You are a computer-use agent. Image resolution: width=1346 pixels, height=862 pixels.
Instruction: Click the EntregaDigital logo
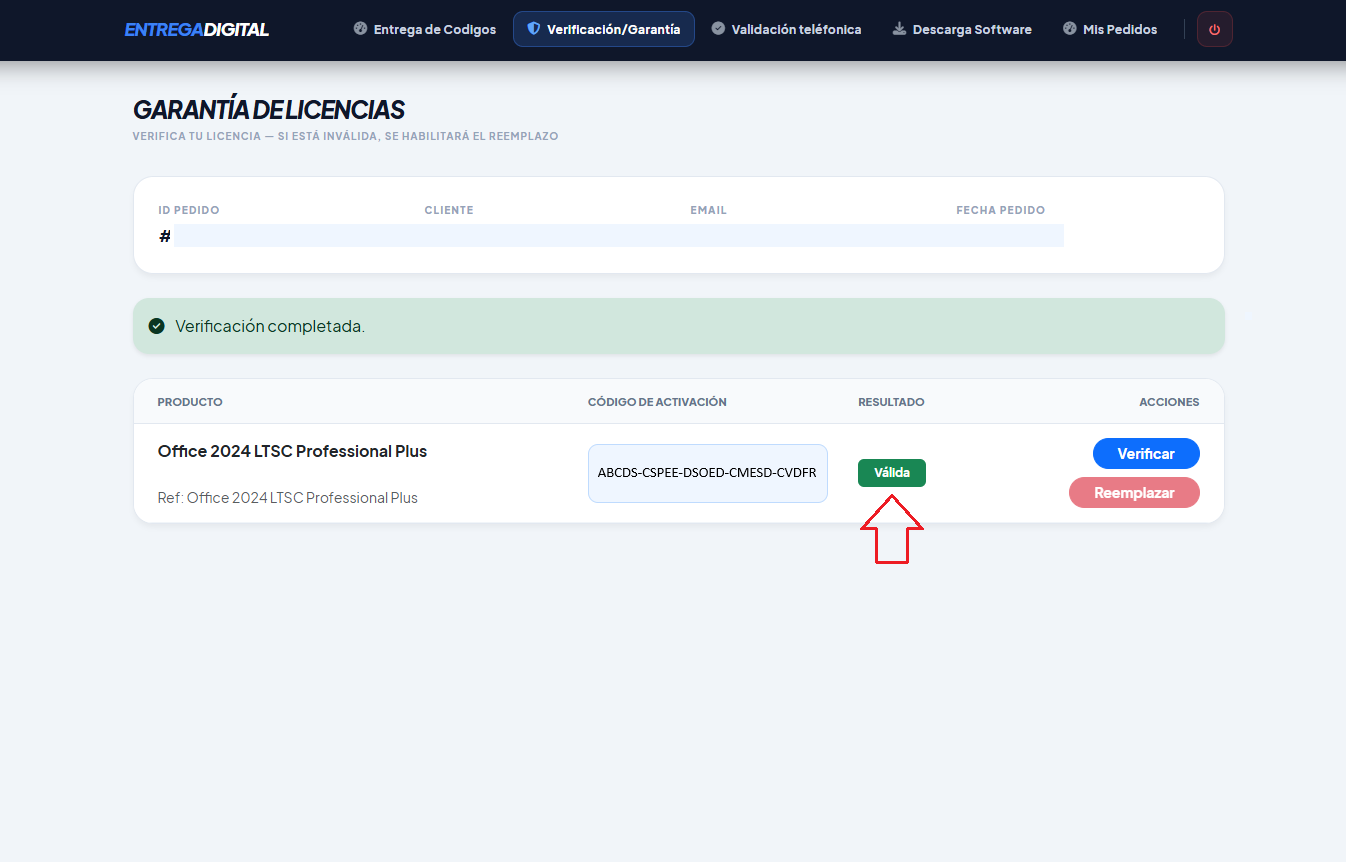[x=196, y=30]
